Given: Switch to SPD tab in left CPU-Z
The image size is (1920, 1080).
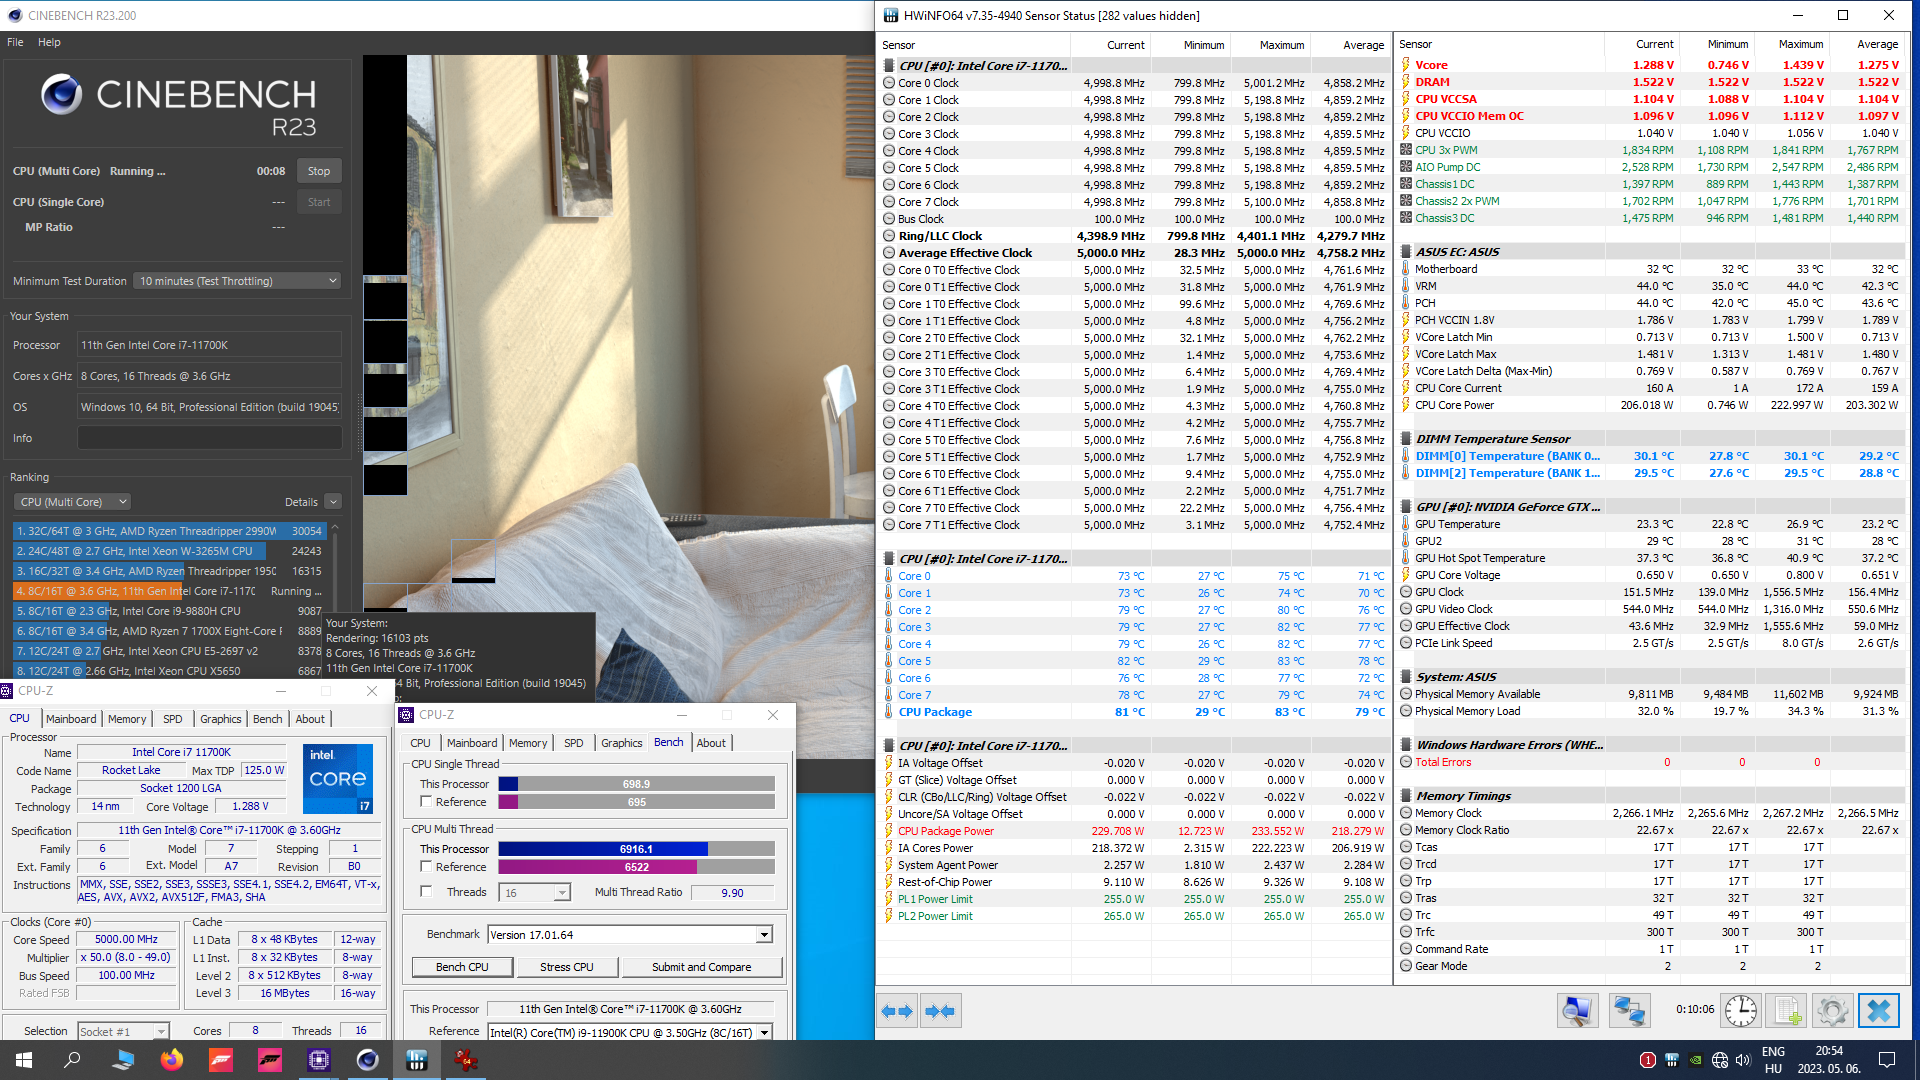Looking at the screenshot, I should [x=173, y=719].
